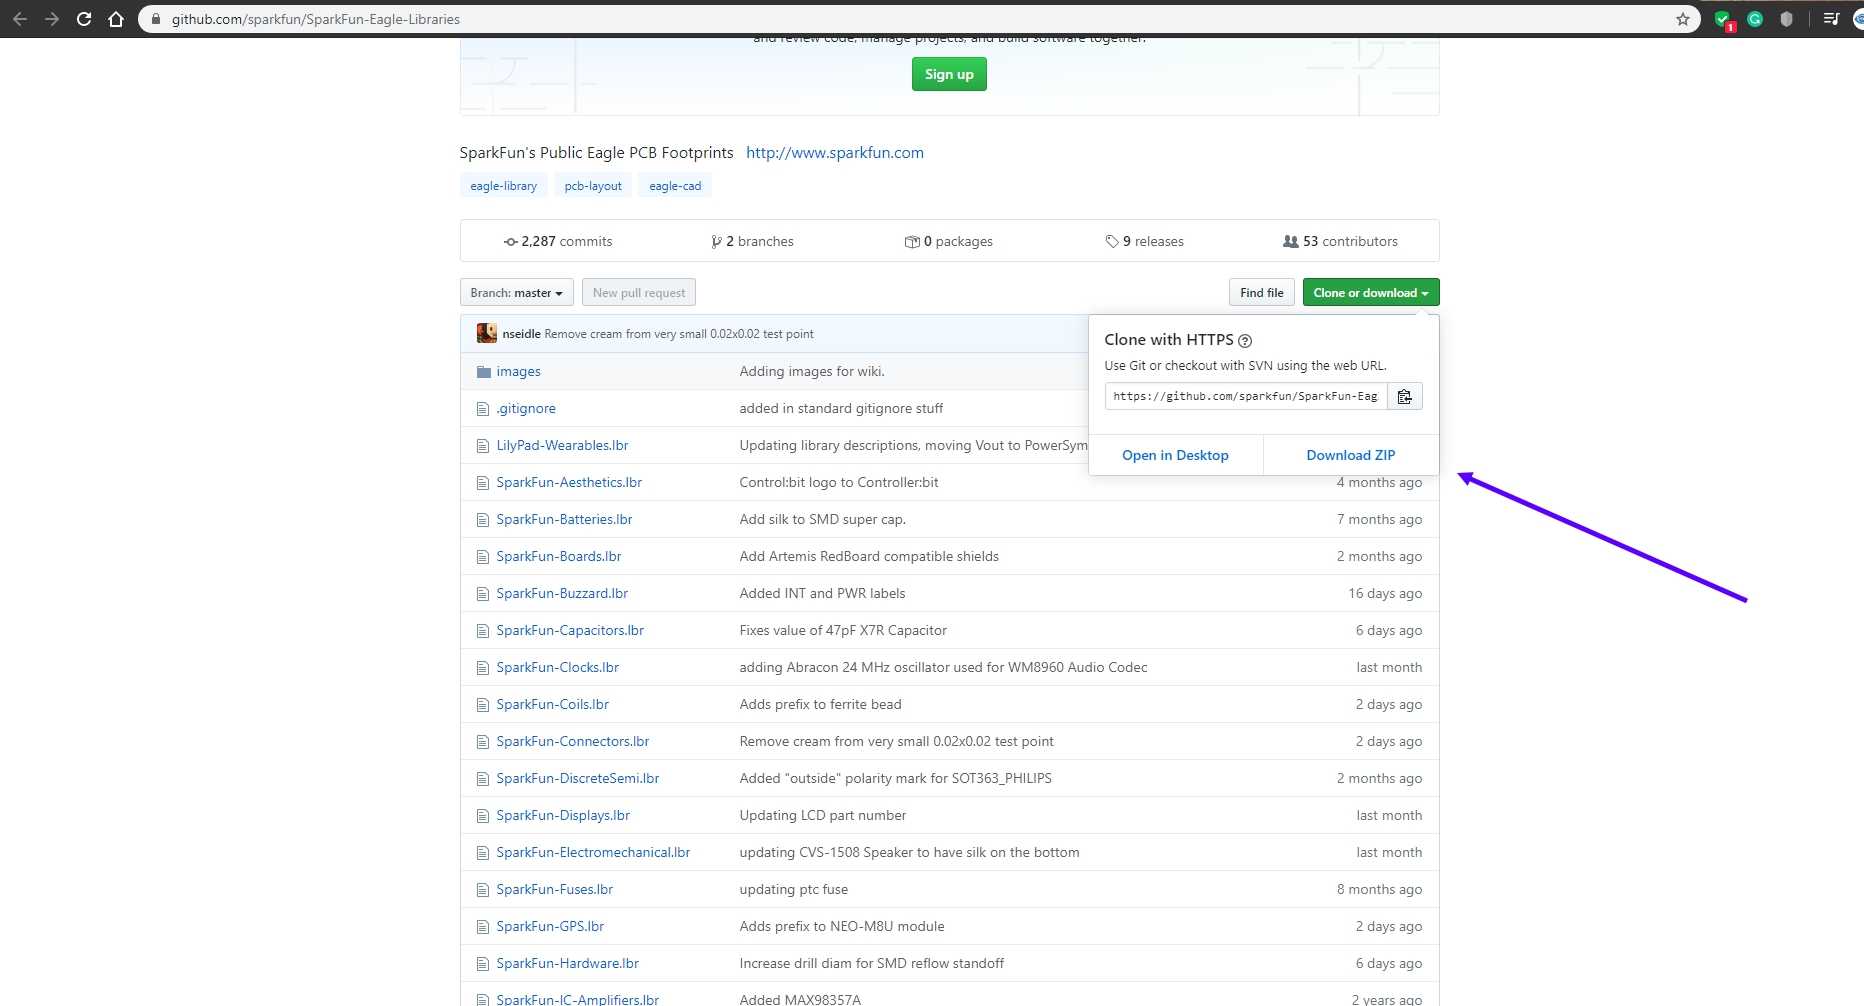Select the eagle-cad topic tag
This screenshot has height=1006, width=1864.
click(x=675, y=186)
